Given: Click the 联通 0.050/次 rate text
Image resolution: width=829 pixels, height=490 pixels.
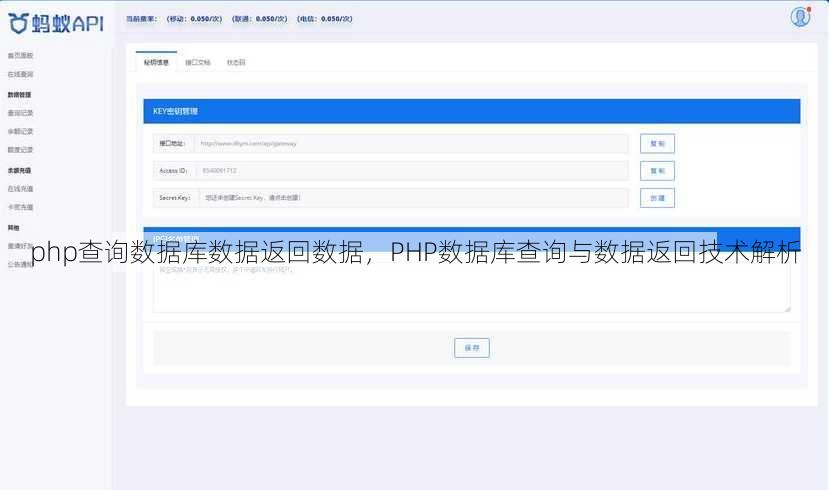Looking at the screenshot, I should coord(260,19).
